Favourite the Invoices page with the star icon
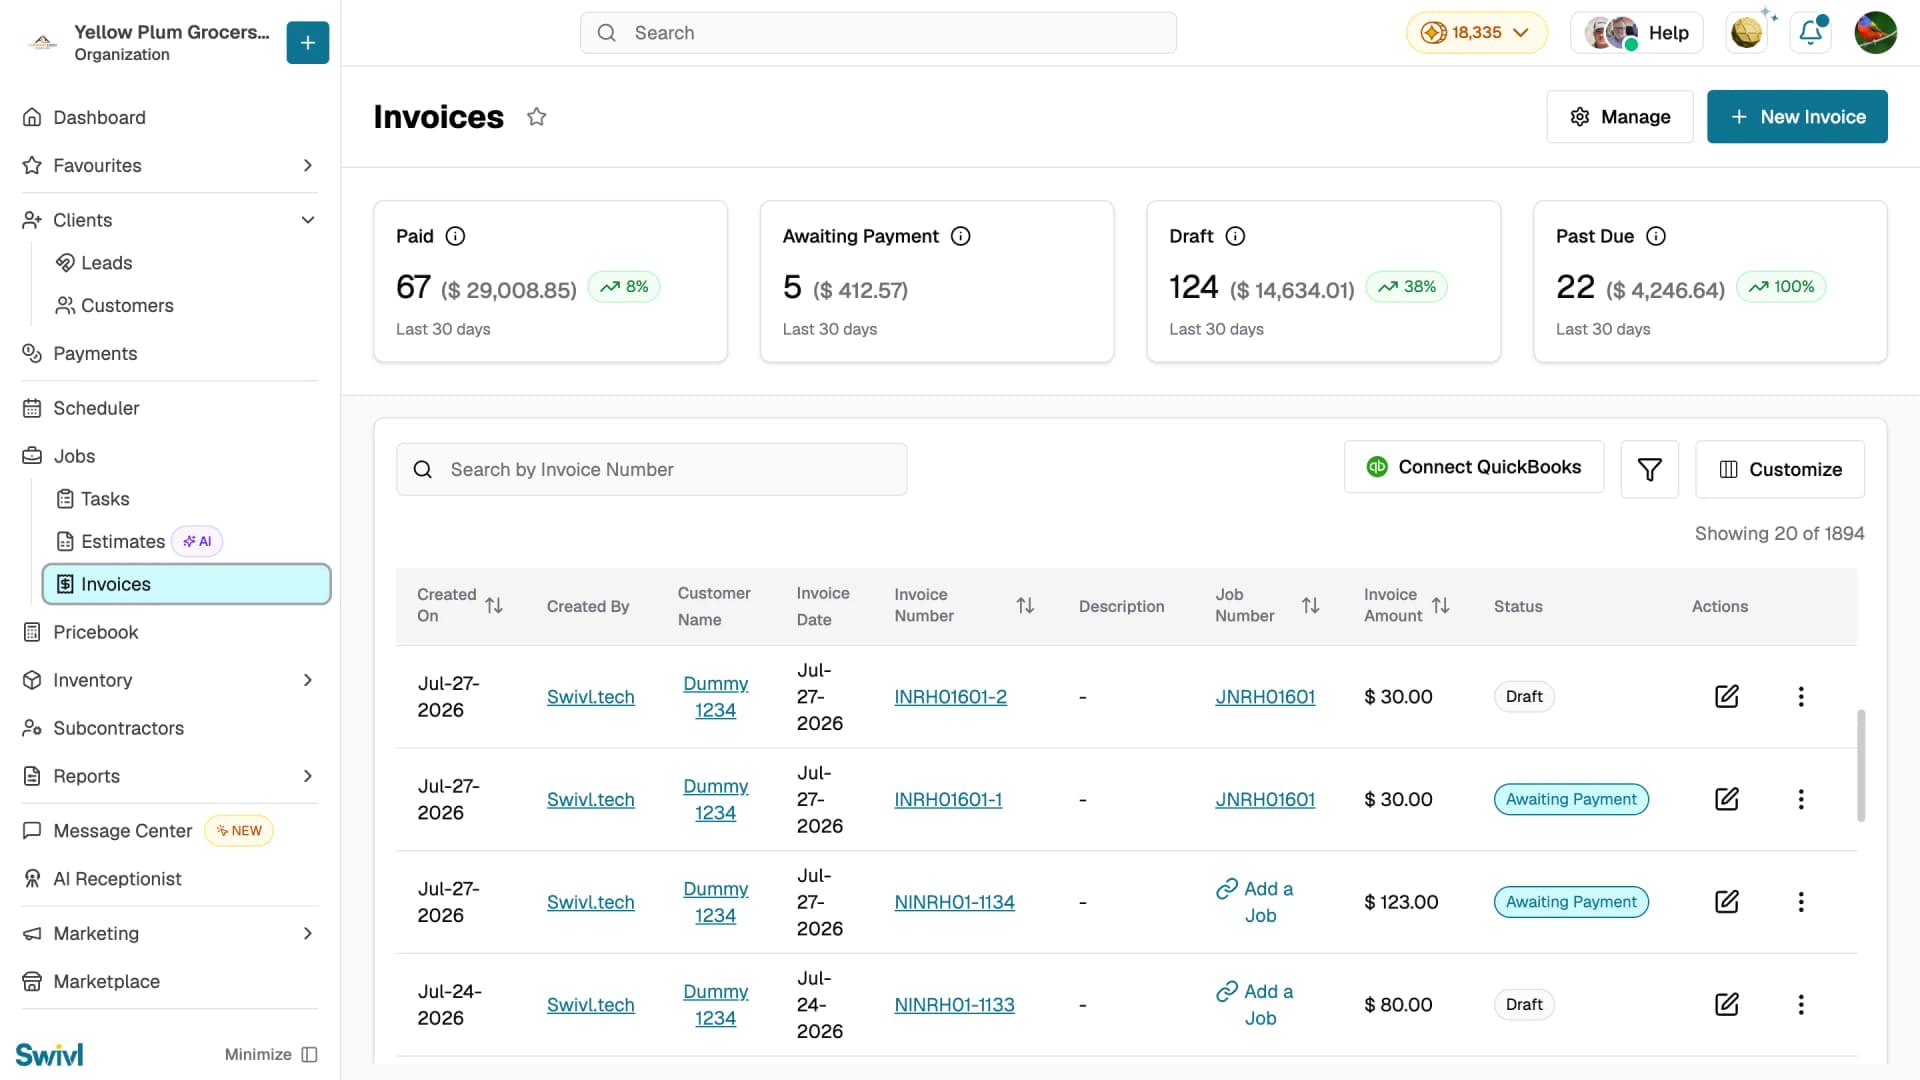 tap(537, 117)
